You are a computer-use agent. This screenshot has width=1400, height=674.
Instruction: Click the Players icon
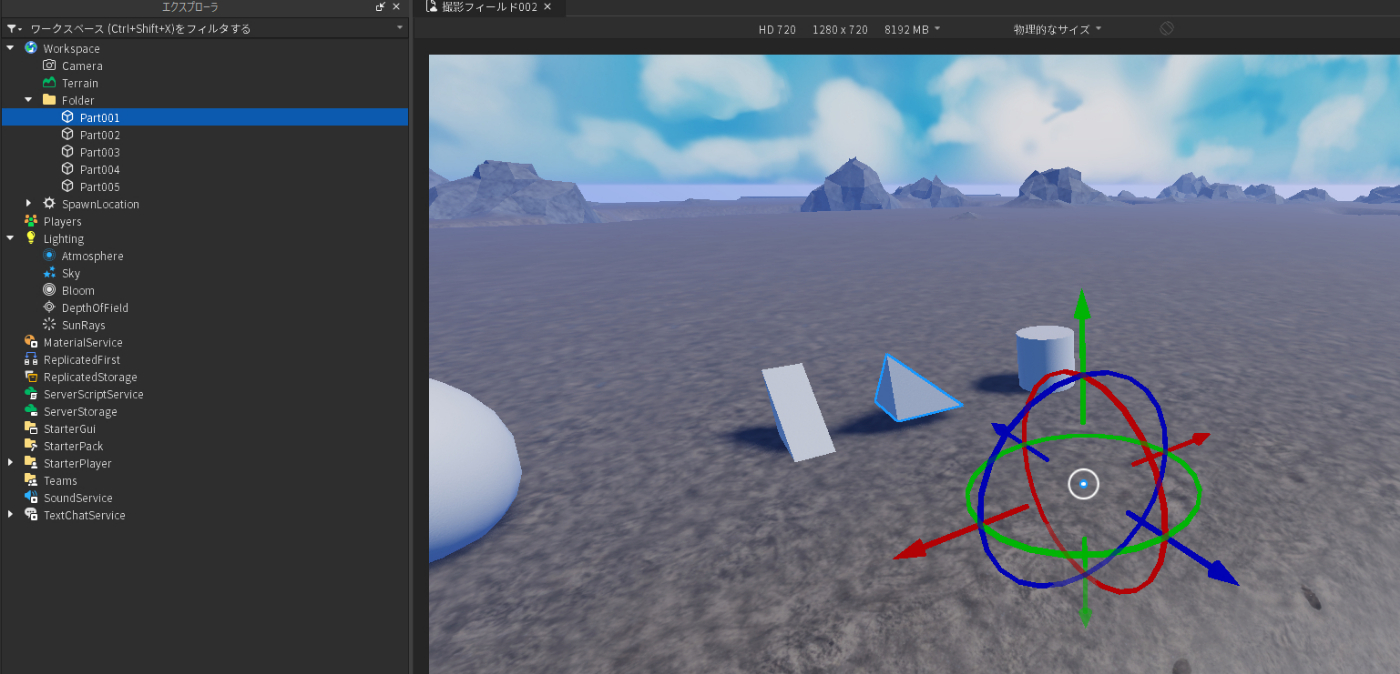pyautogui.click(x=31, y=221)
